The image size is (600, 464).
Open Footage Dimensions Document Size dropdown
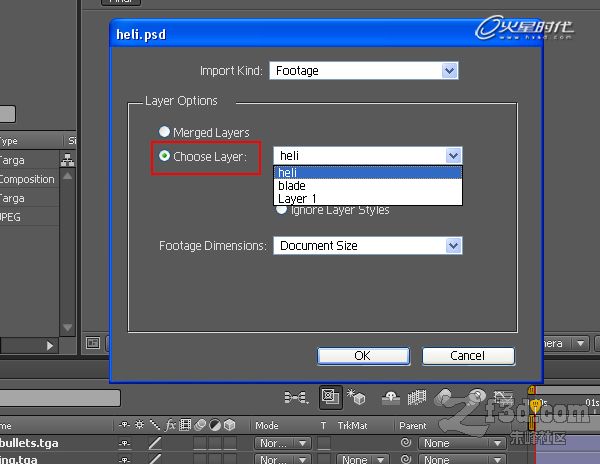(368, 246)
